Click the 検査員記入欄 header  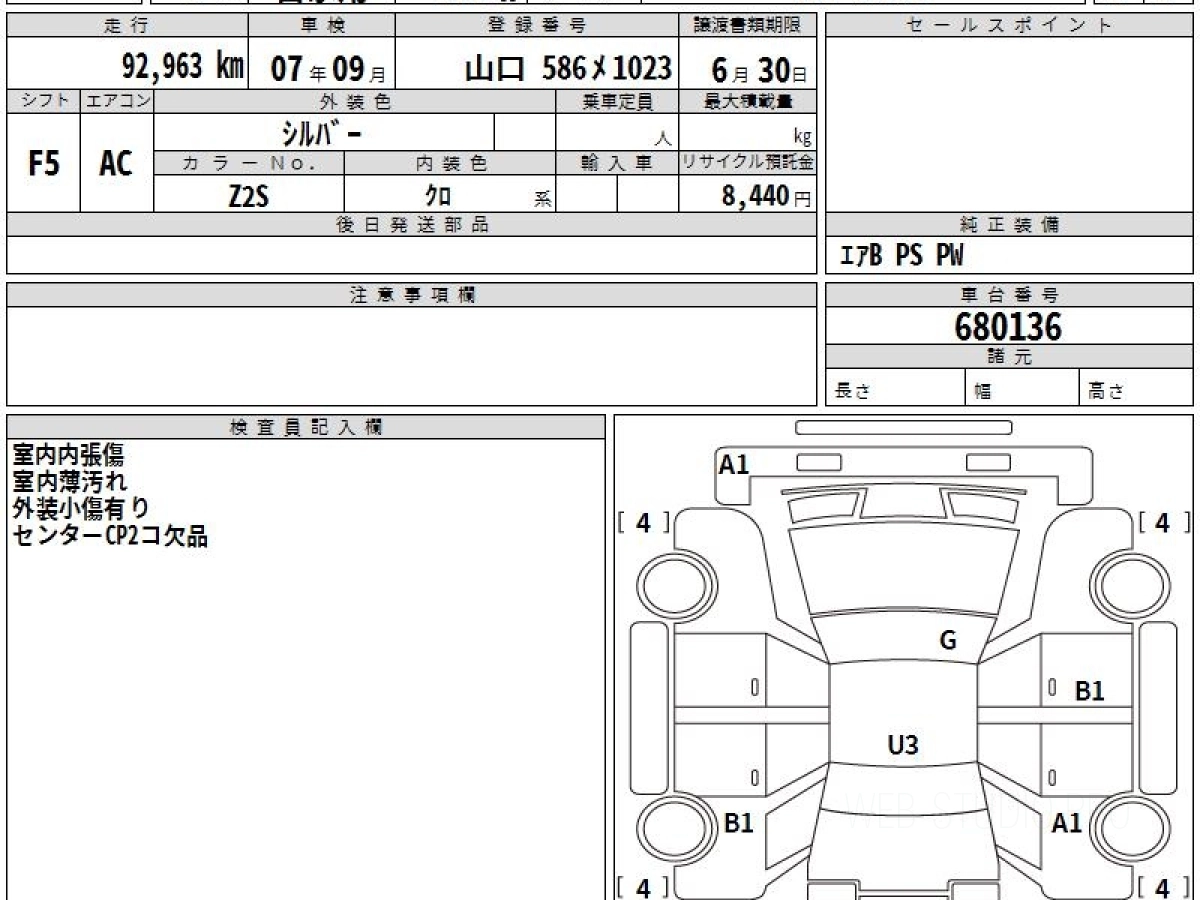(x=306, y=427)
